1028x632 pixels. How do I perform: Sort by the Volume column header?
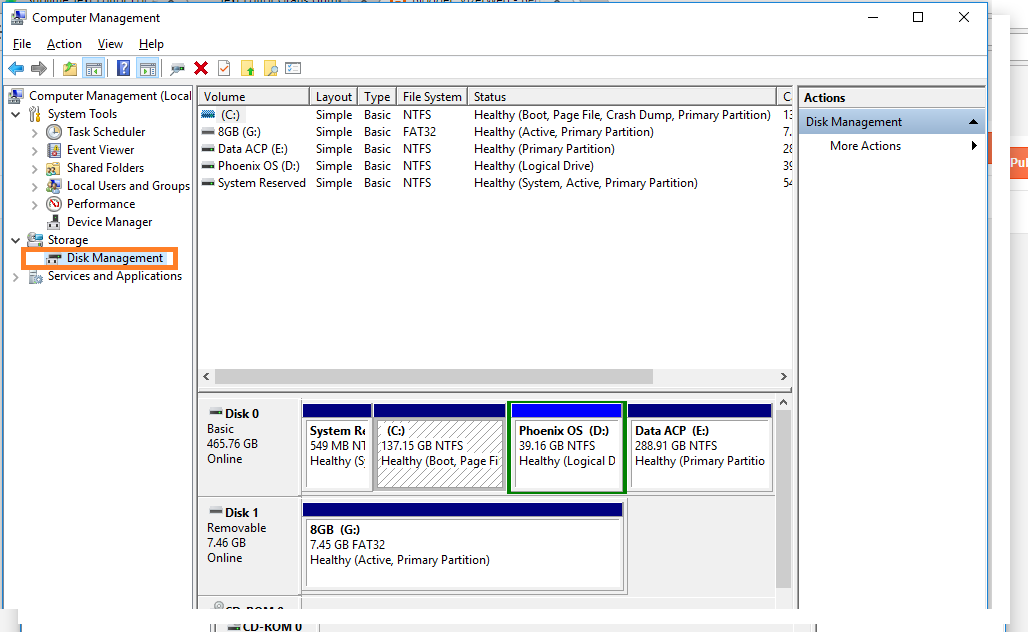click(254, 96)
